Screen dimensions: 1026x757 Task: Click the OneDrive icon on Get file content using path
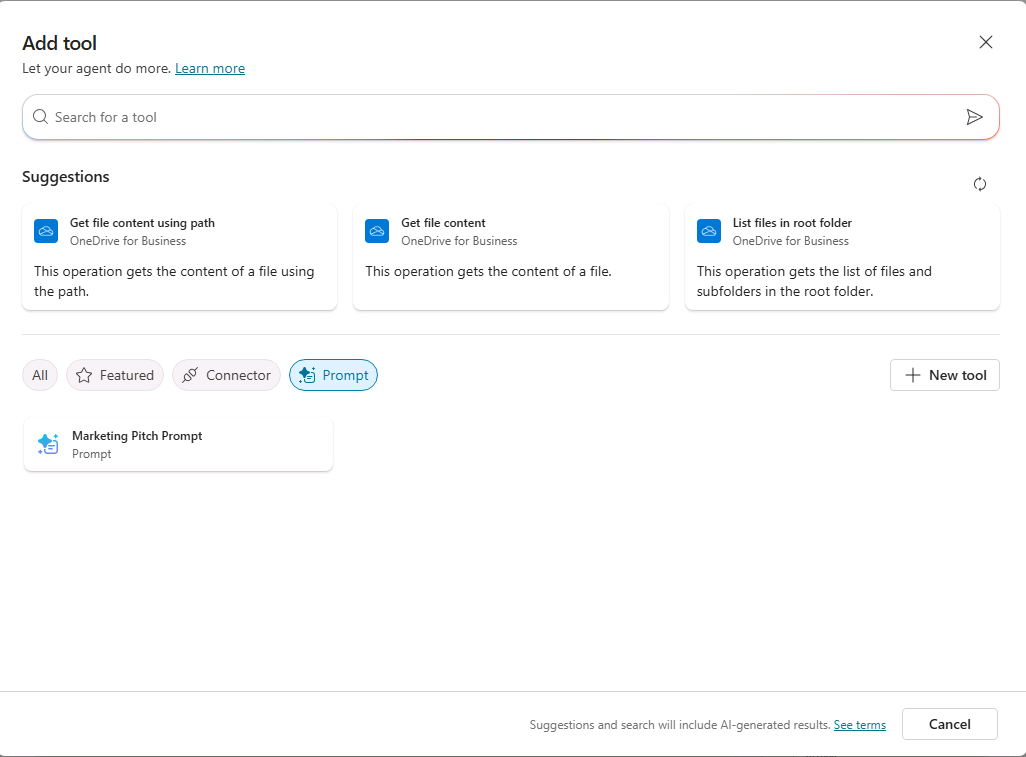(45, 231)
